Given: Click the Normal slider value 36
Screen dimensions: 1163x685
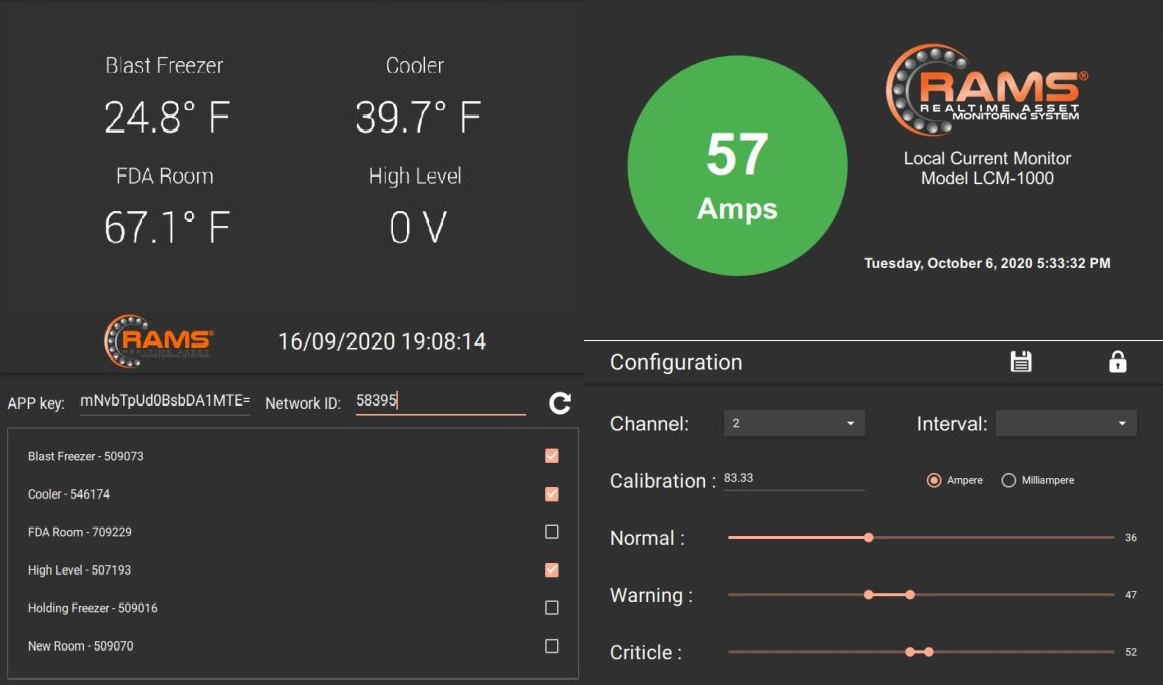Looking at the screenshot, I should click(x=1130, y=537).
